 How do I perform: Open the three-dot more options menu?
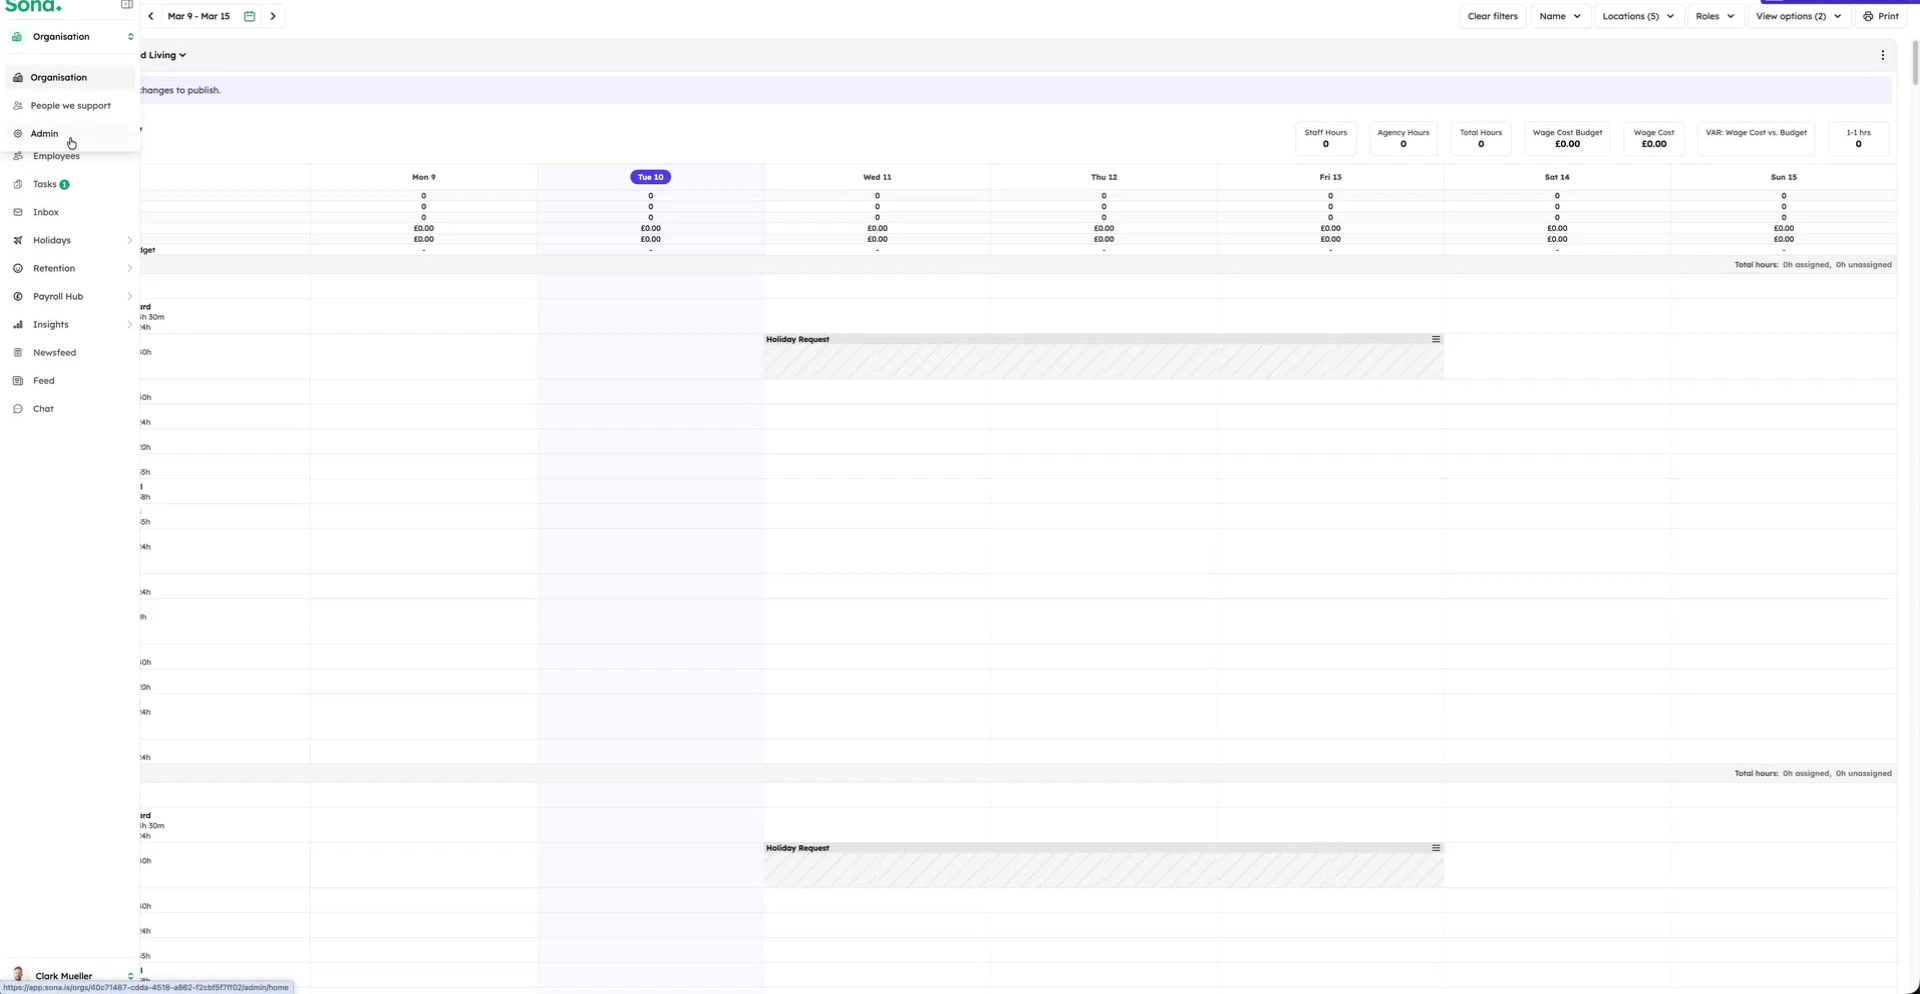1882,55
